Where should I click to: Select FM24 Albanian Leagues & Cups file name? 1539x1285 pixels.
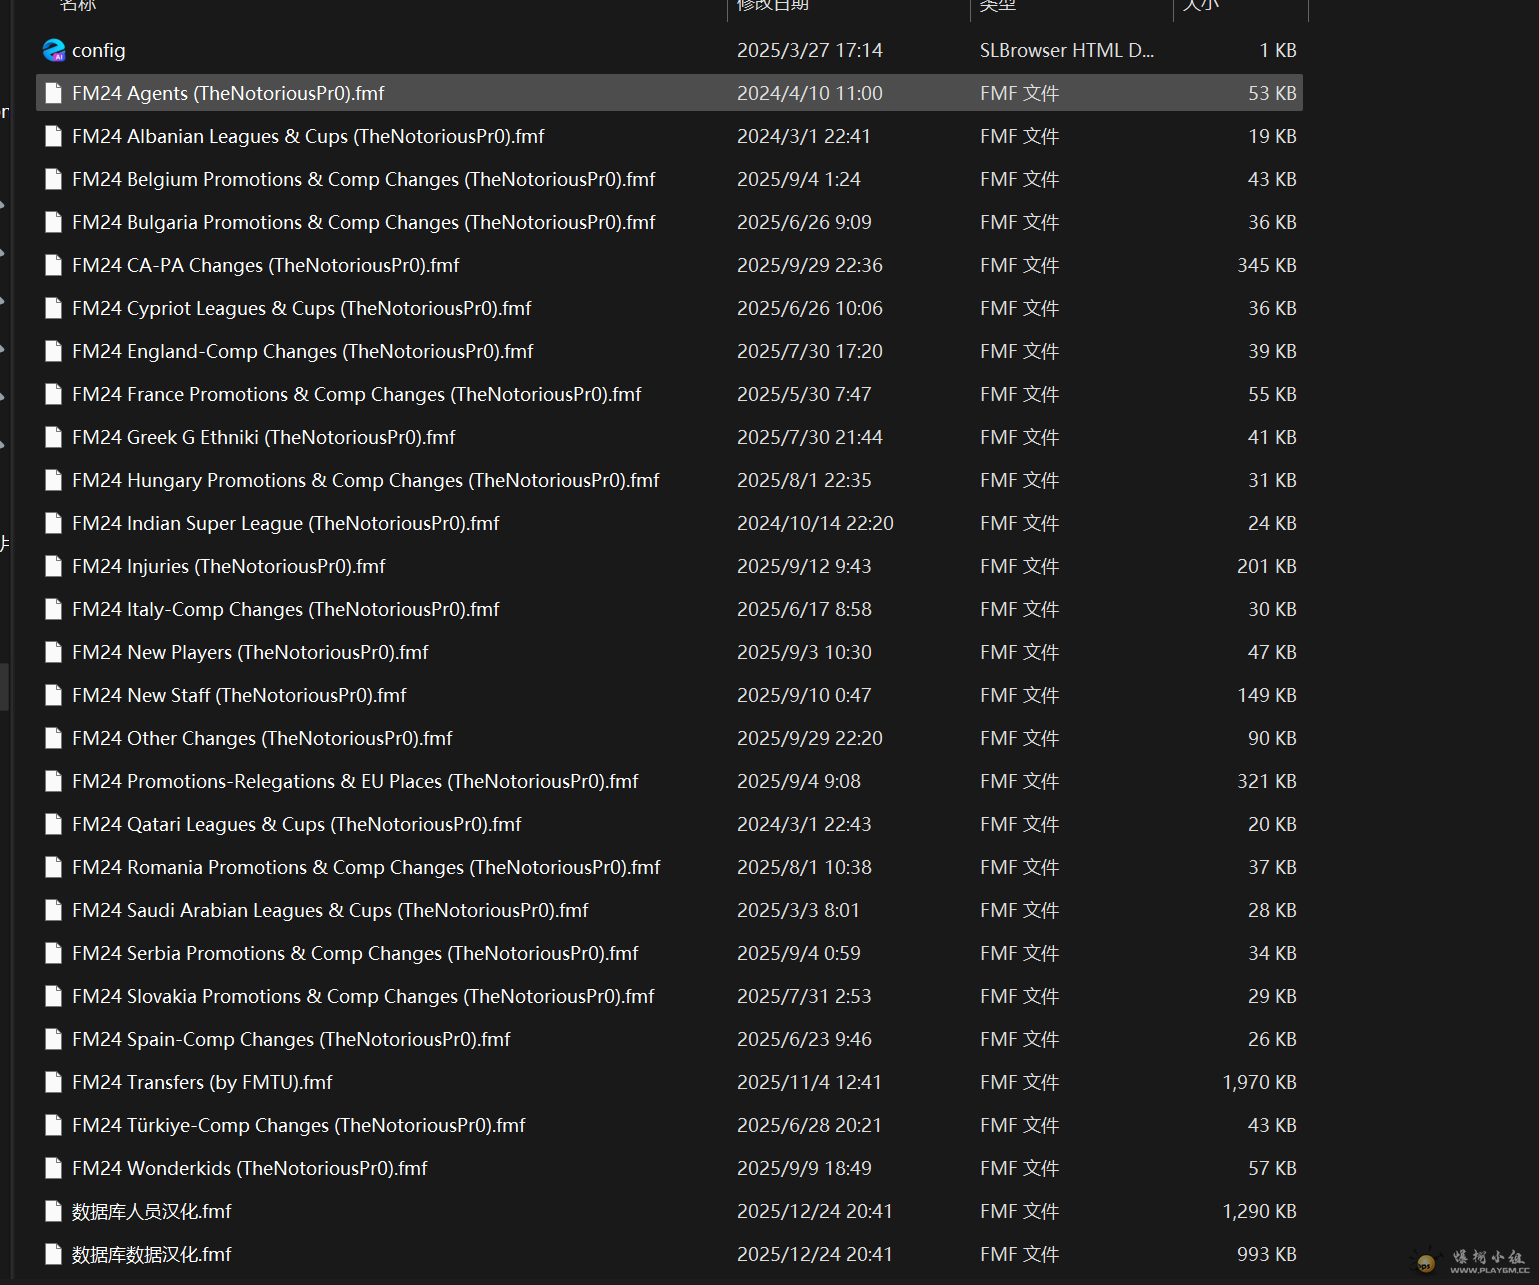pos(308,136)
